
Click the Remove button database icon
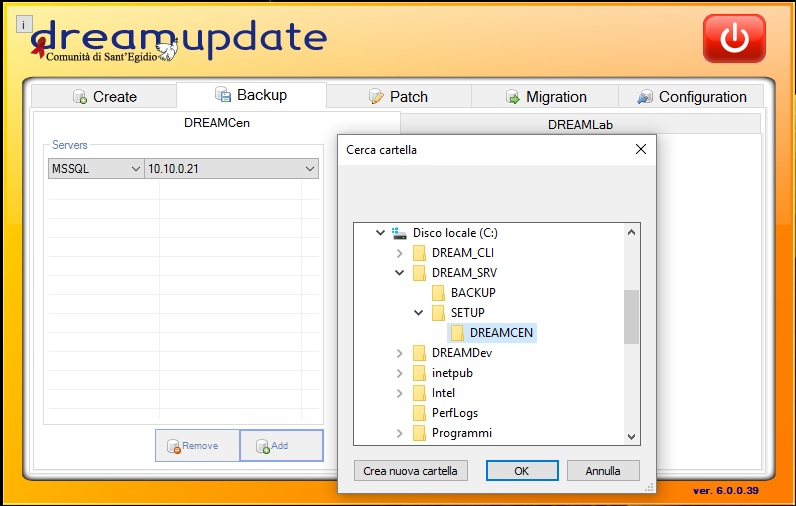[174, 446]
